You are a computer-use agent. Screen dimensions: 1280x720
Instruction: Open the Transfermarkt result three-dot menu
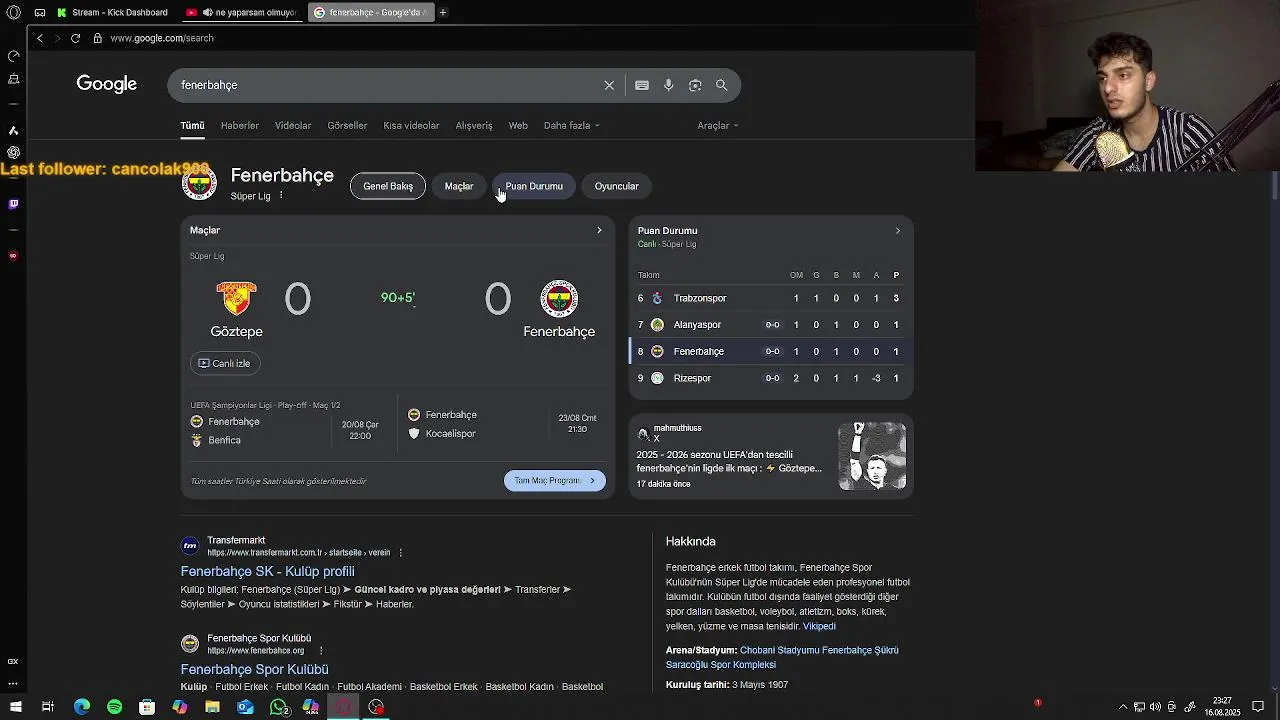click(x=401, y=552)
